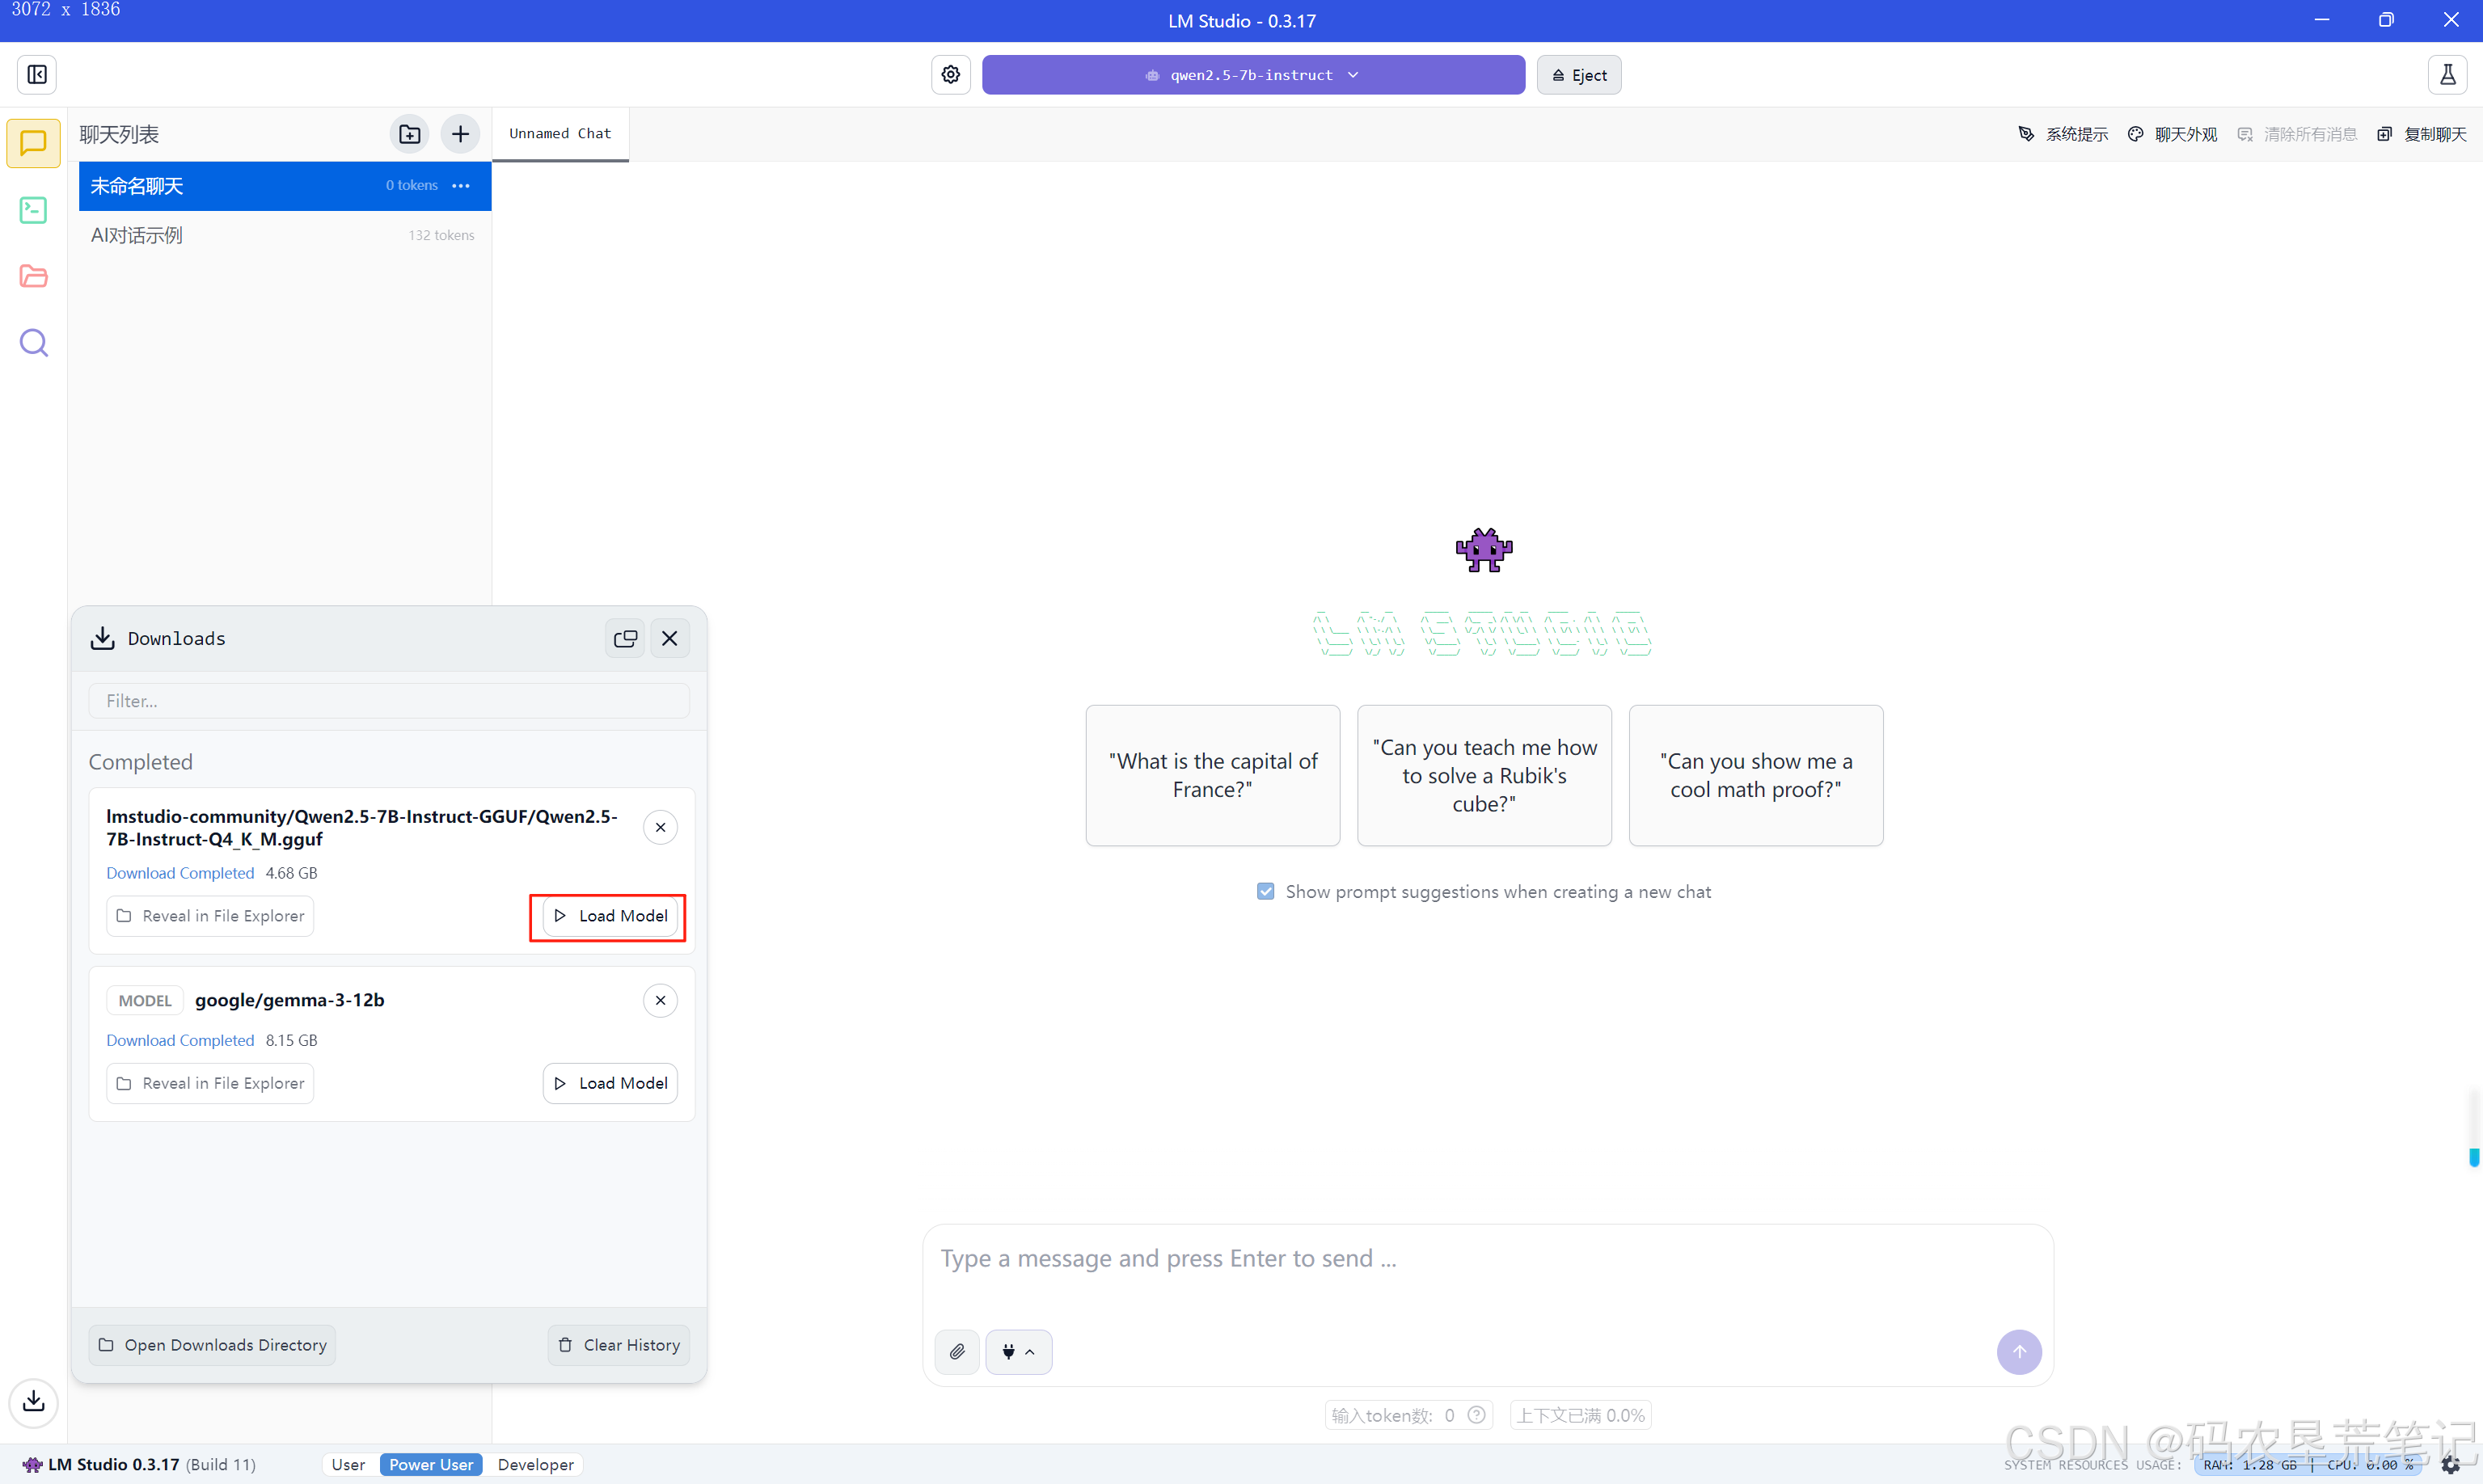2483x1484 pixels.
Task: Toggle the left sidebar panel icon
Action: point(37,75)
